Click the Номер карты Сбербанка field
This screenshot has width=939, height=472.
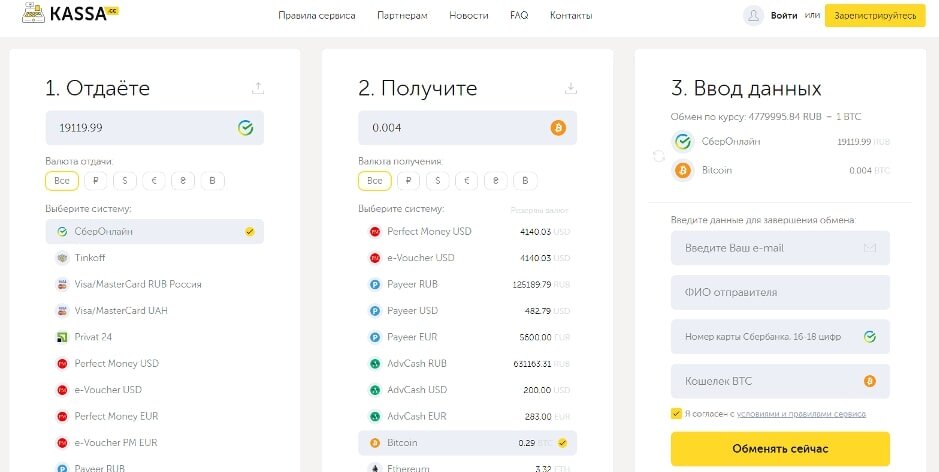tap(780, 337)
